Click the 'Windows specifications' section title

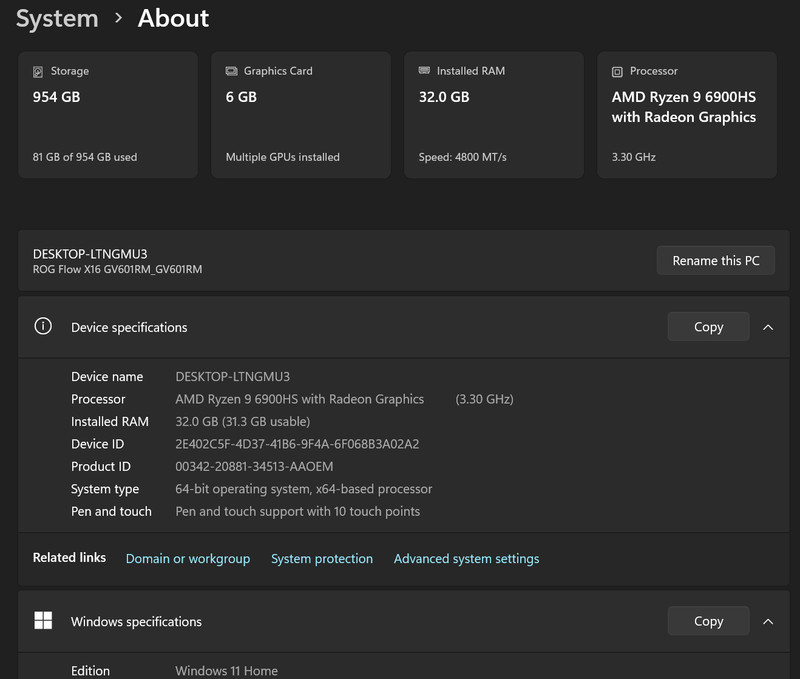point(136,622)
